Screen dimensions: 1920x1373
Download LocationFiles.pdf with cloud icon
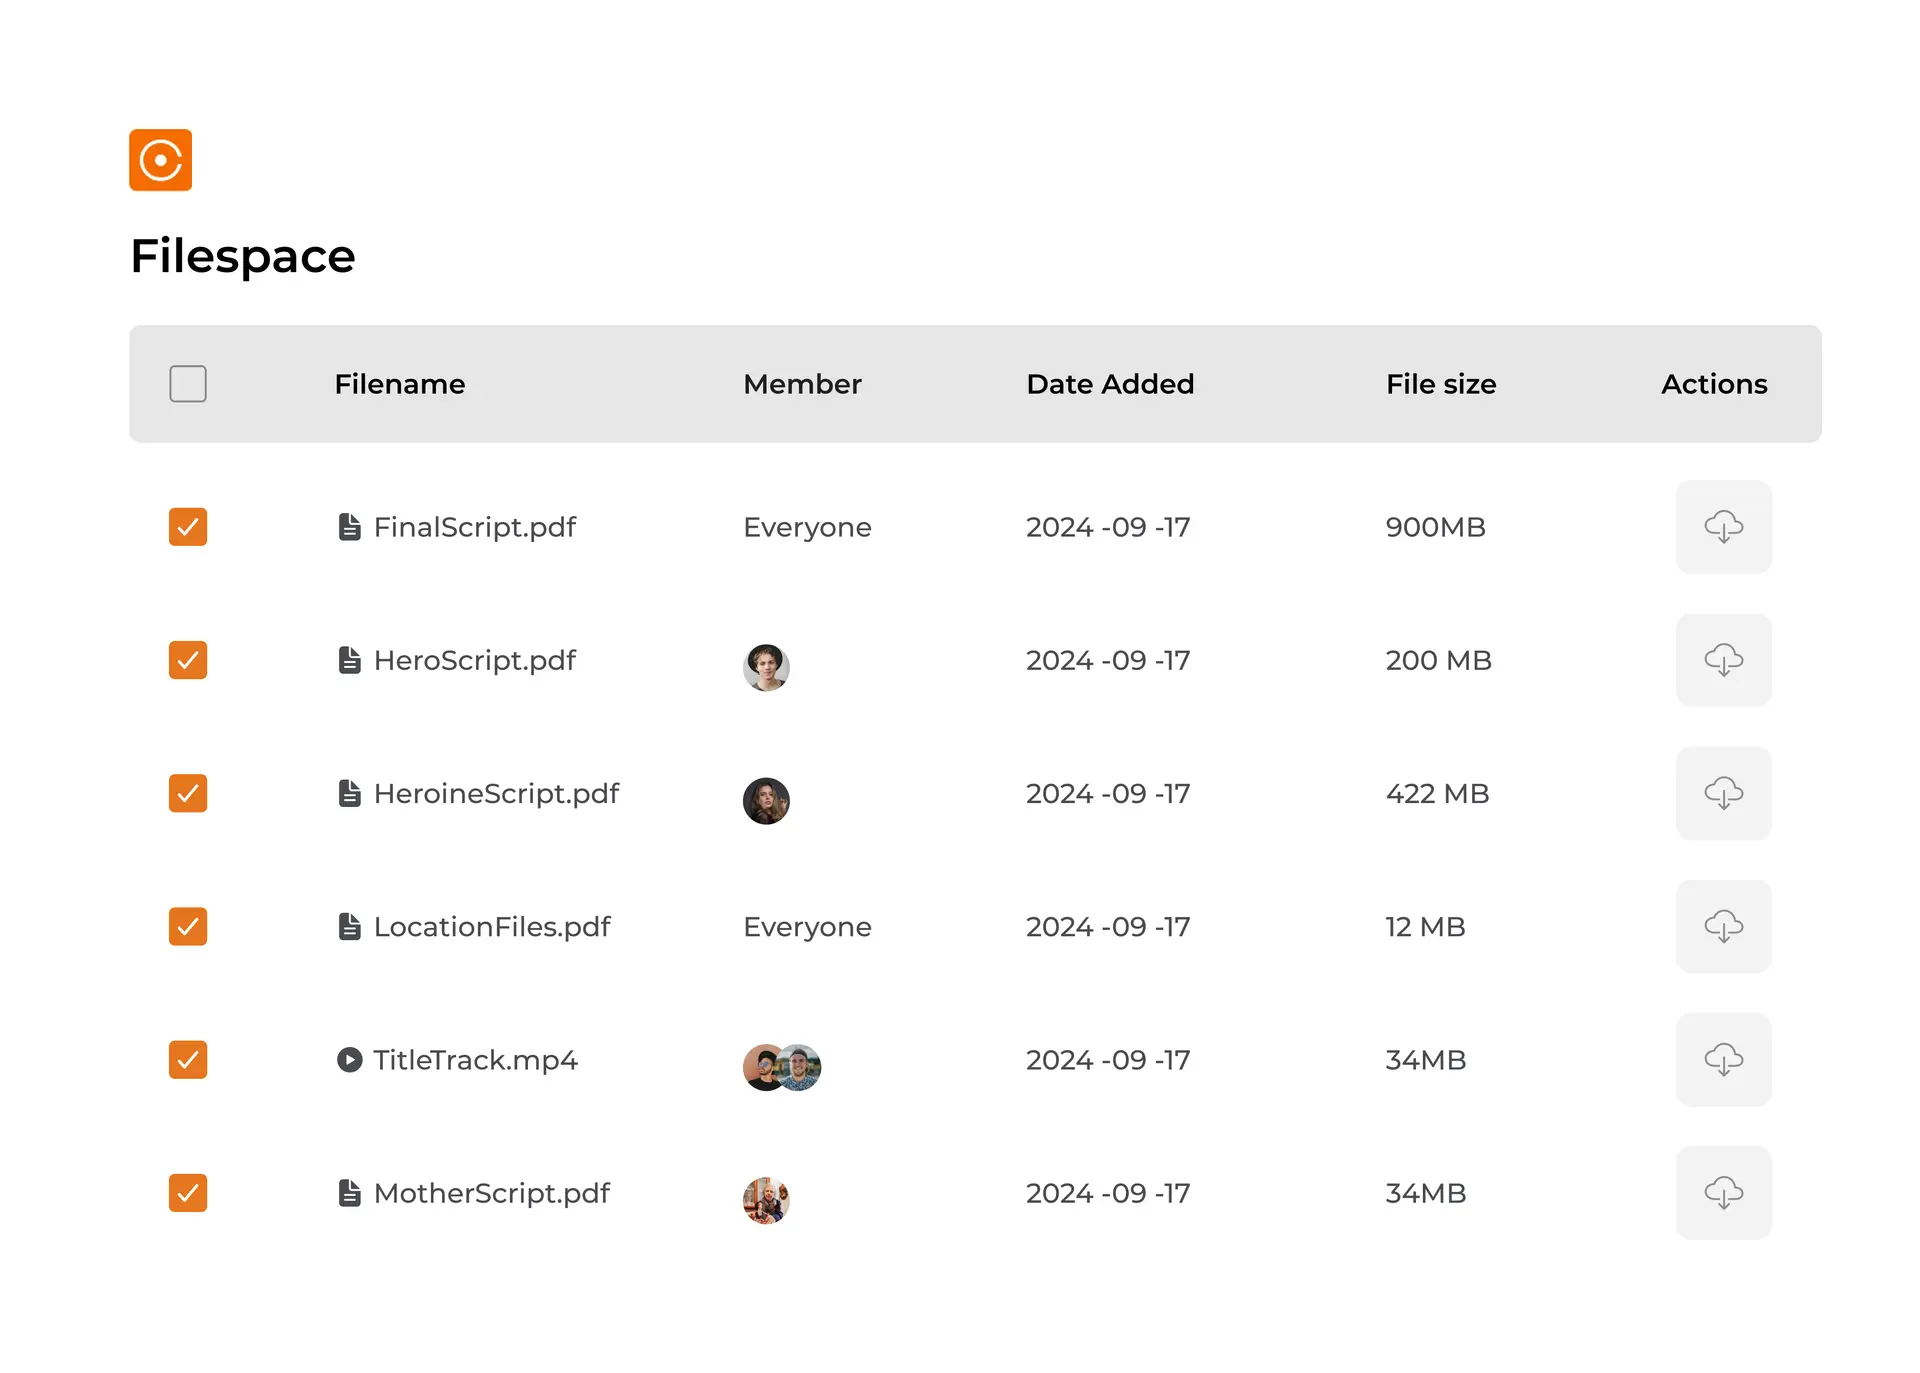[x=1723, y=926]
